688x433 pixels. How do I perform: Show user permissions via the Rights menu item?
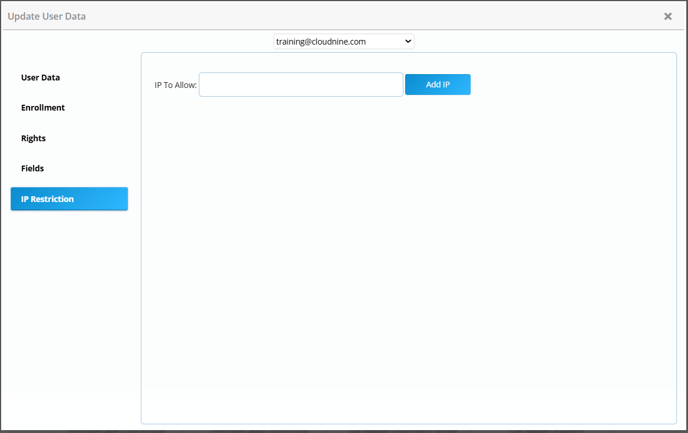pos(34,138)
